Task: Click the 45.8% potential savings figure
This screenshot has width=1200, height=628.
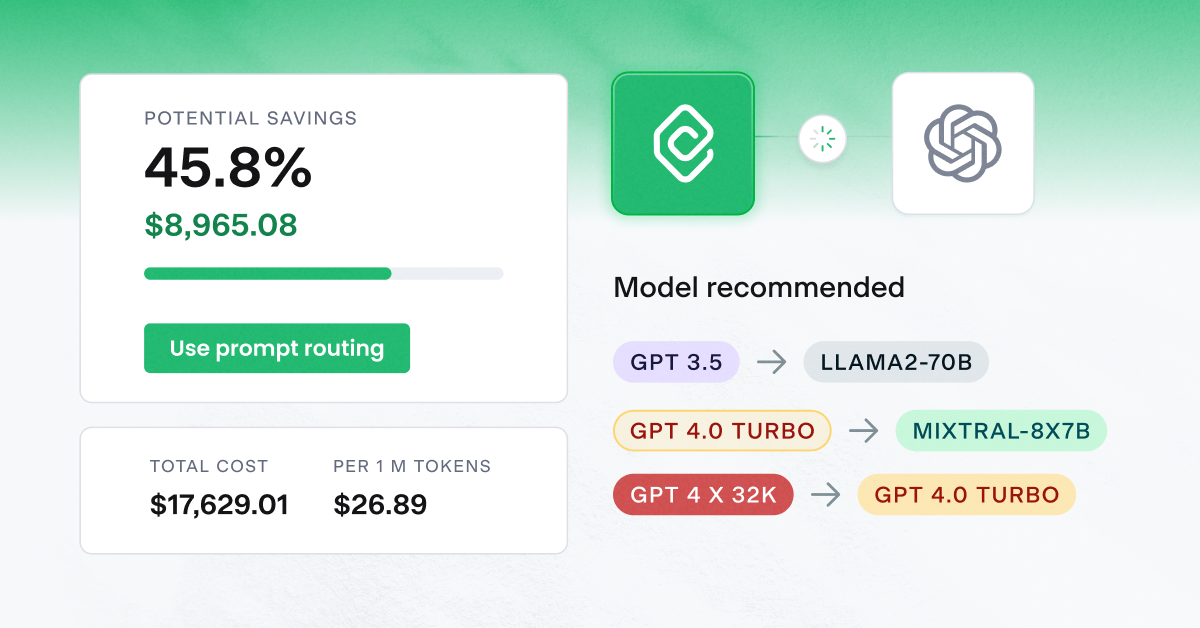Action: tap(228, 168)
